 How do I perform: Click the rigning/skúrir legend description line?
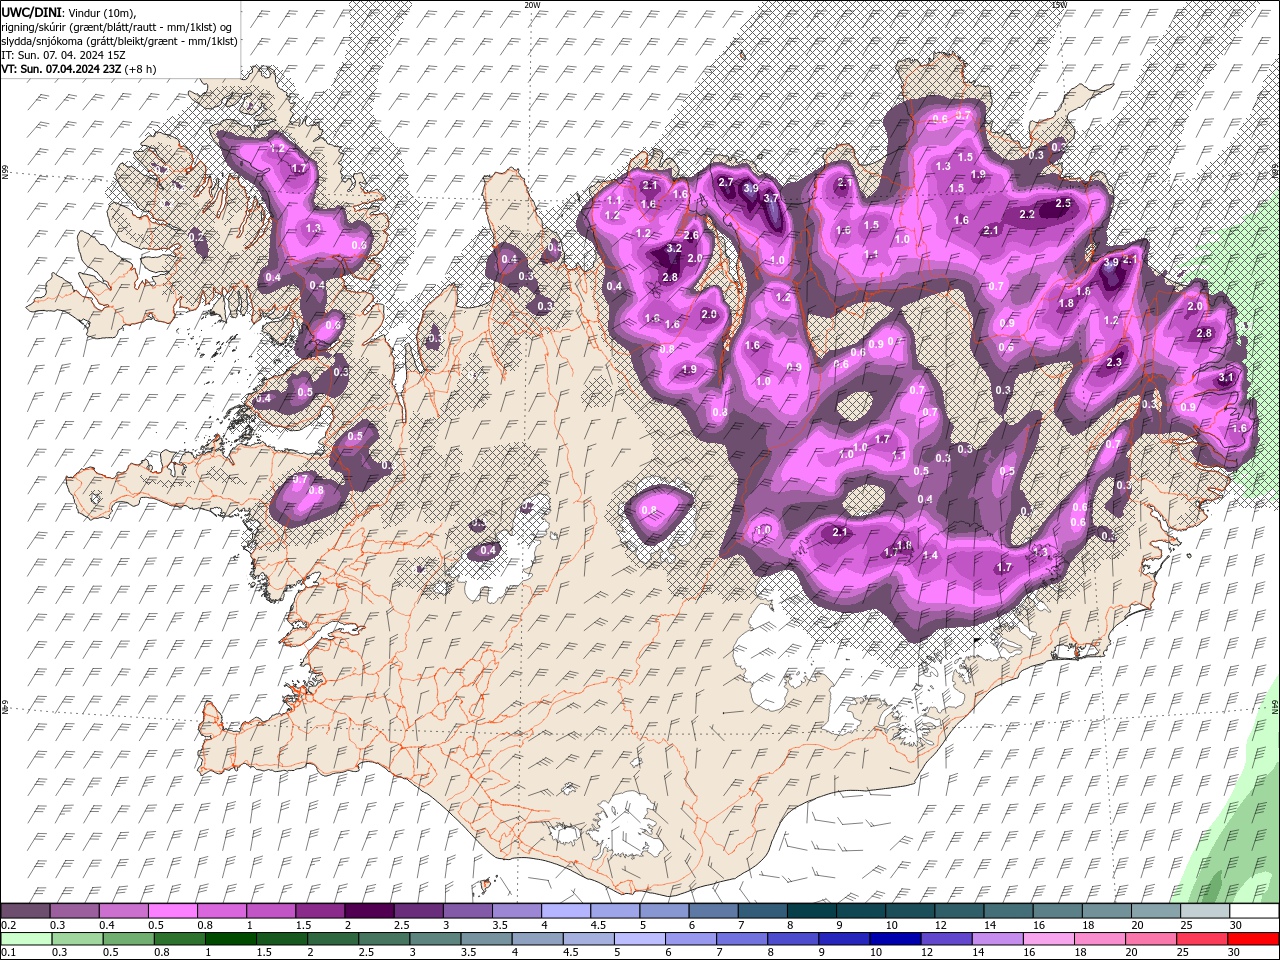pos(117,26)
